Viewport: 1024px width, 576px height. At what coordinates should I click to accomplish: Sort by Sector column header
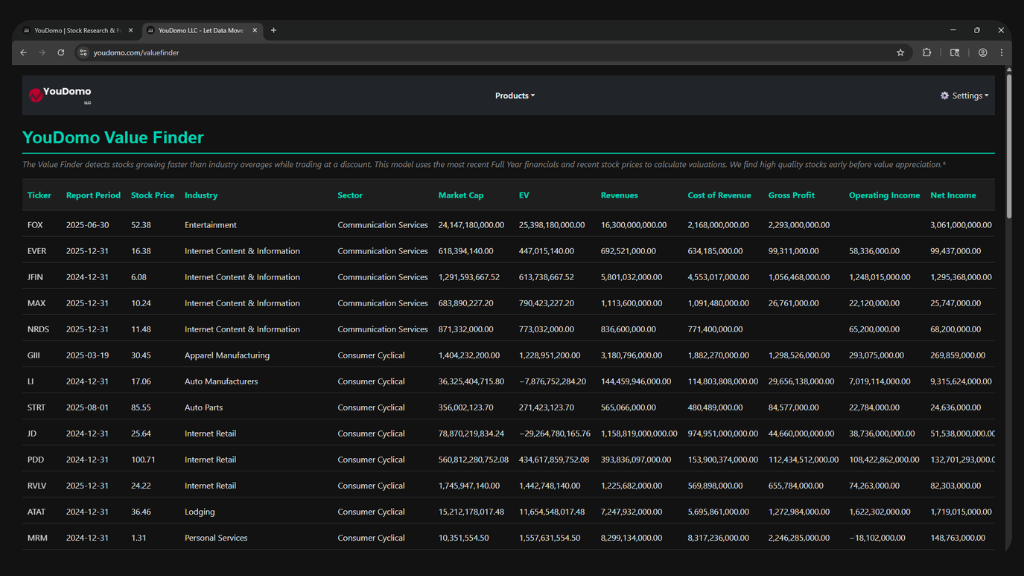coord(350,195)
